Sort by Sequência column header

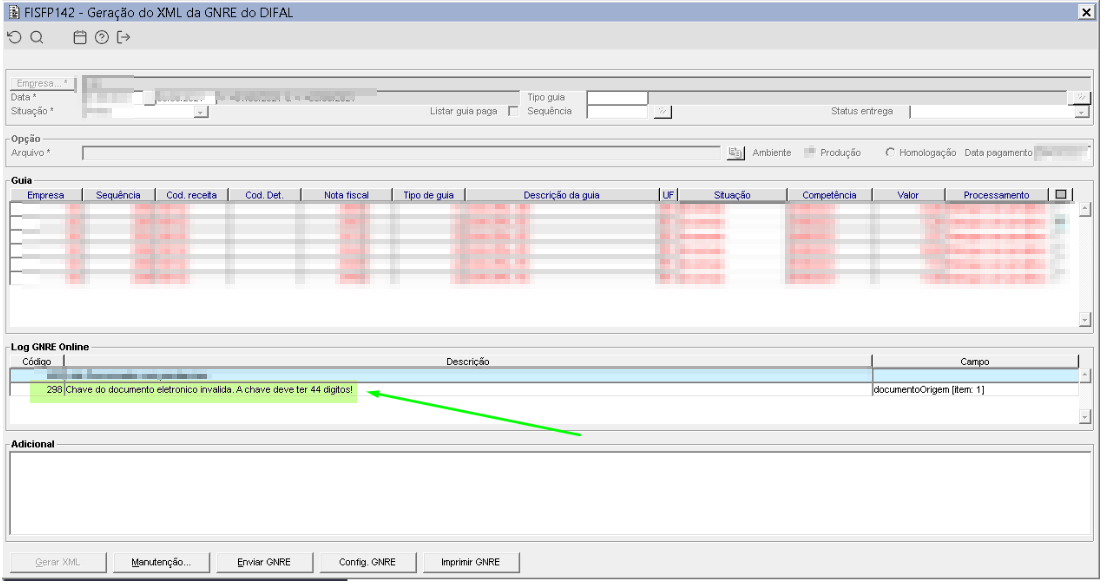point(118,195)
